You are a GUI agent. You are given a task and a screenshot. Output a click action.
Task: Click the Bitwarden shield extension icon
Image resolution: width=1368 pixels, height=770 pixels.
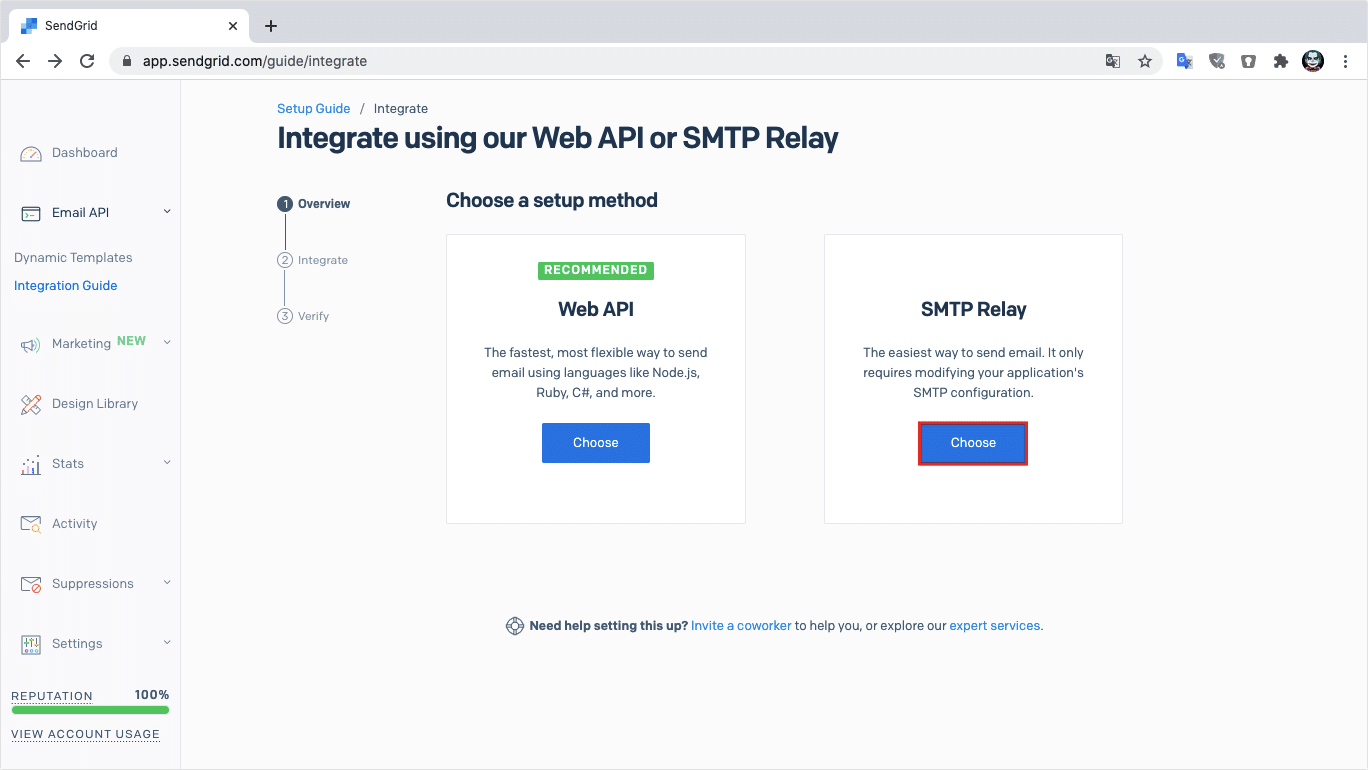(x=1248, y=61)
